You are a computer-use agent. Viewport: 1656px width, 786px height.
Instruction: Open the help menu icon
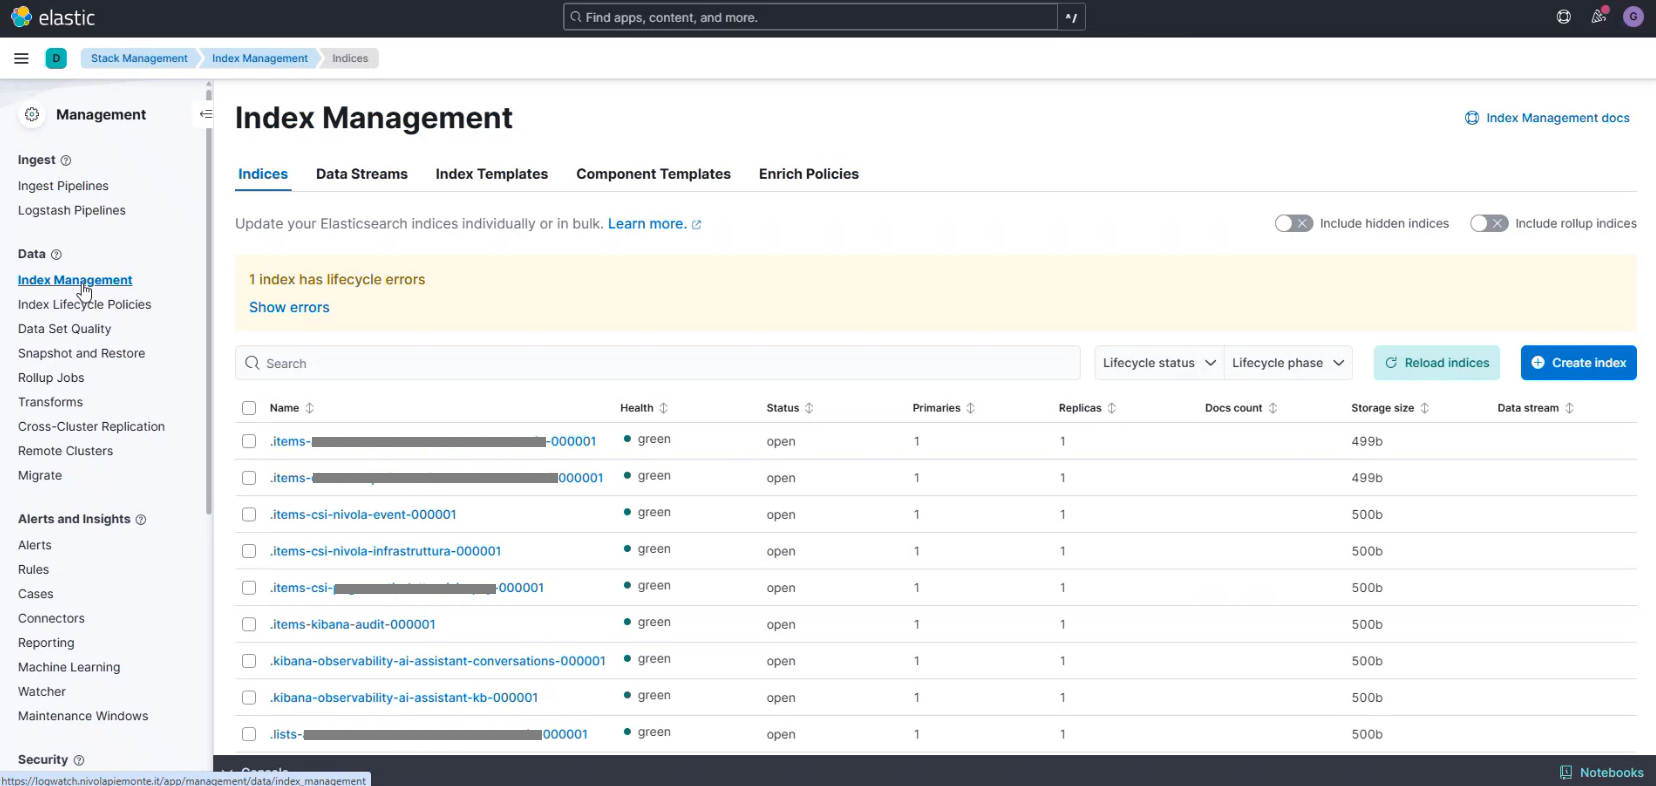pos(1564,17)
